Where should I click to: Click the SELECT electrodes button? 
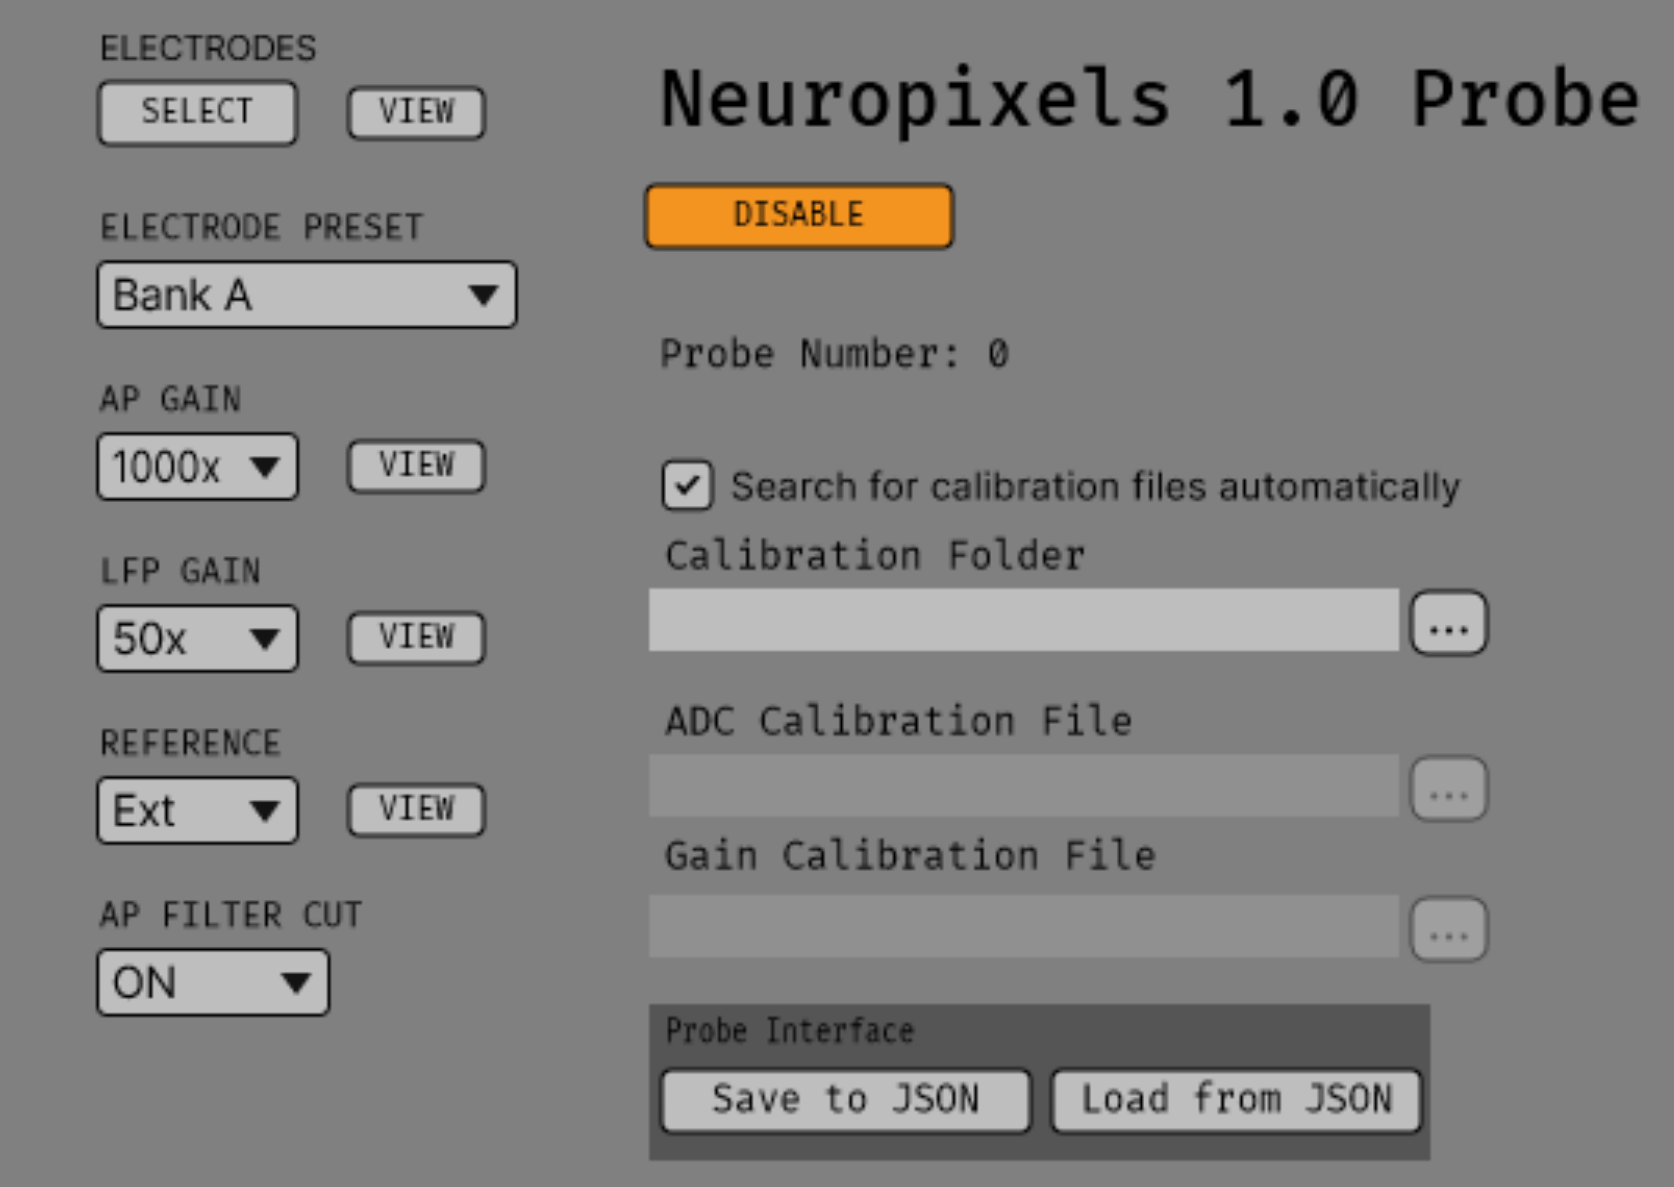coord(197,112)
